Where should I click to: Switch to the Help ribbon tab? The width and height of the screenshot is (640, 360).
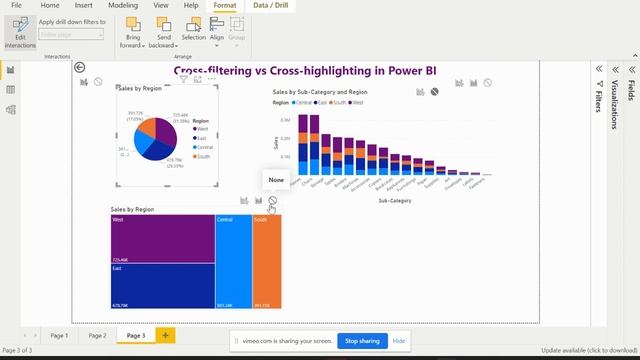191,5
